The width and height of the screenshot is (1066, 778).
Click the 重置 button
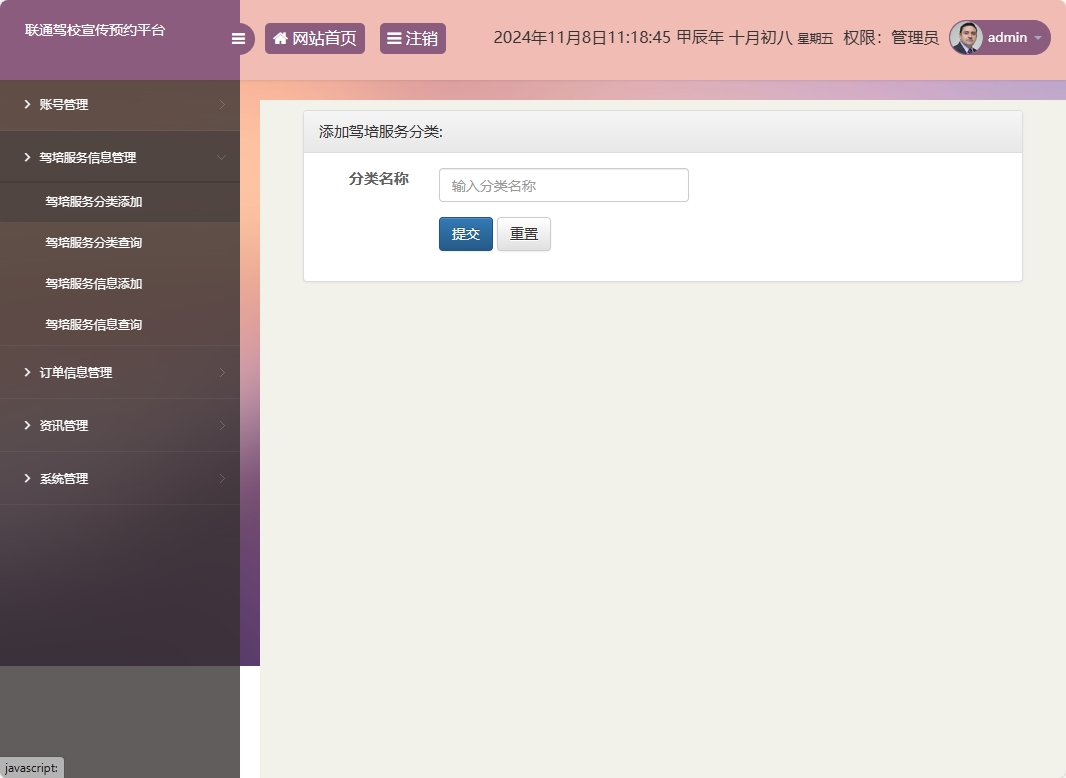pos(523,234)
